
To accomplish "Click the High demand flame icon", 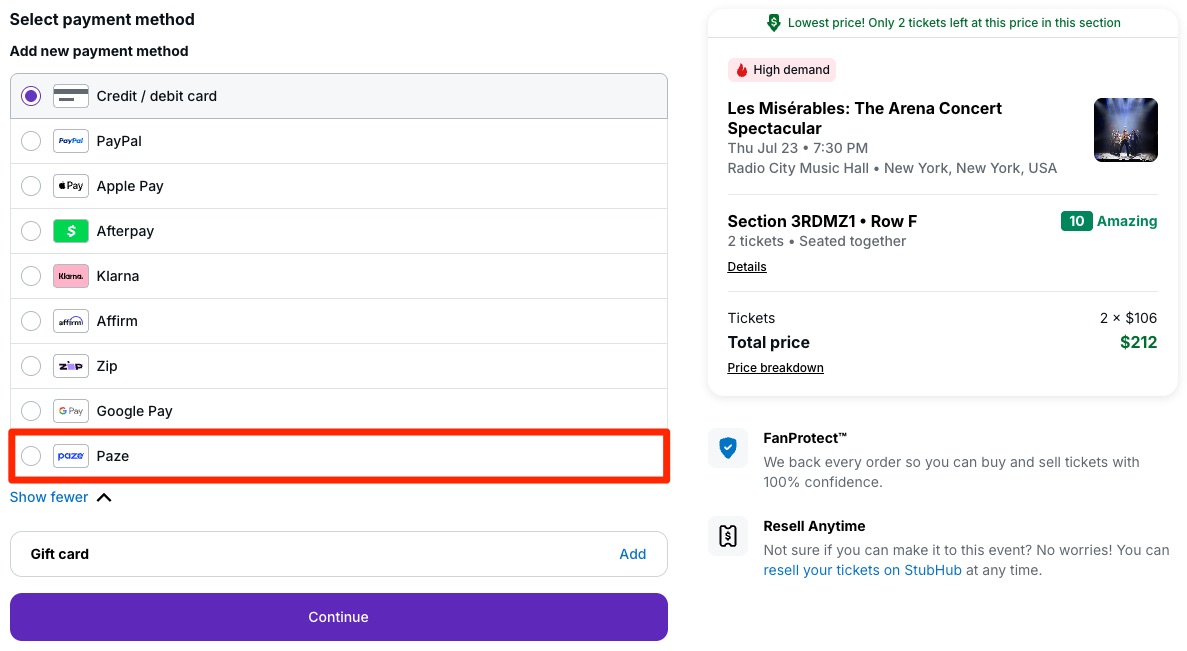I will point(742,70).
